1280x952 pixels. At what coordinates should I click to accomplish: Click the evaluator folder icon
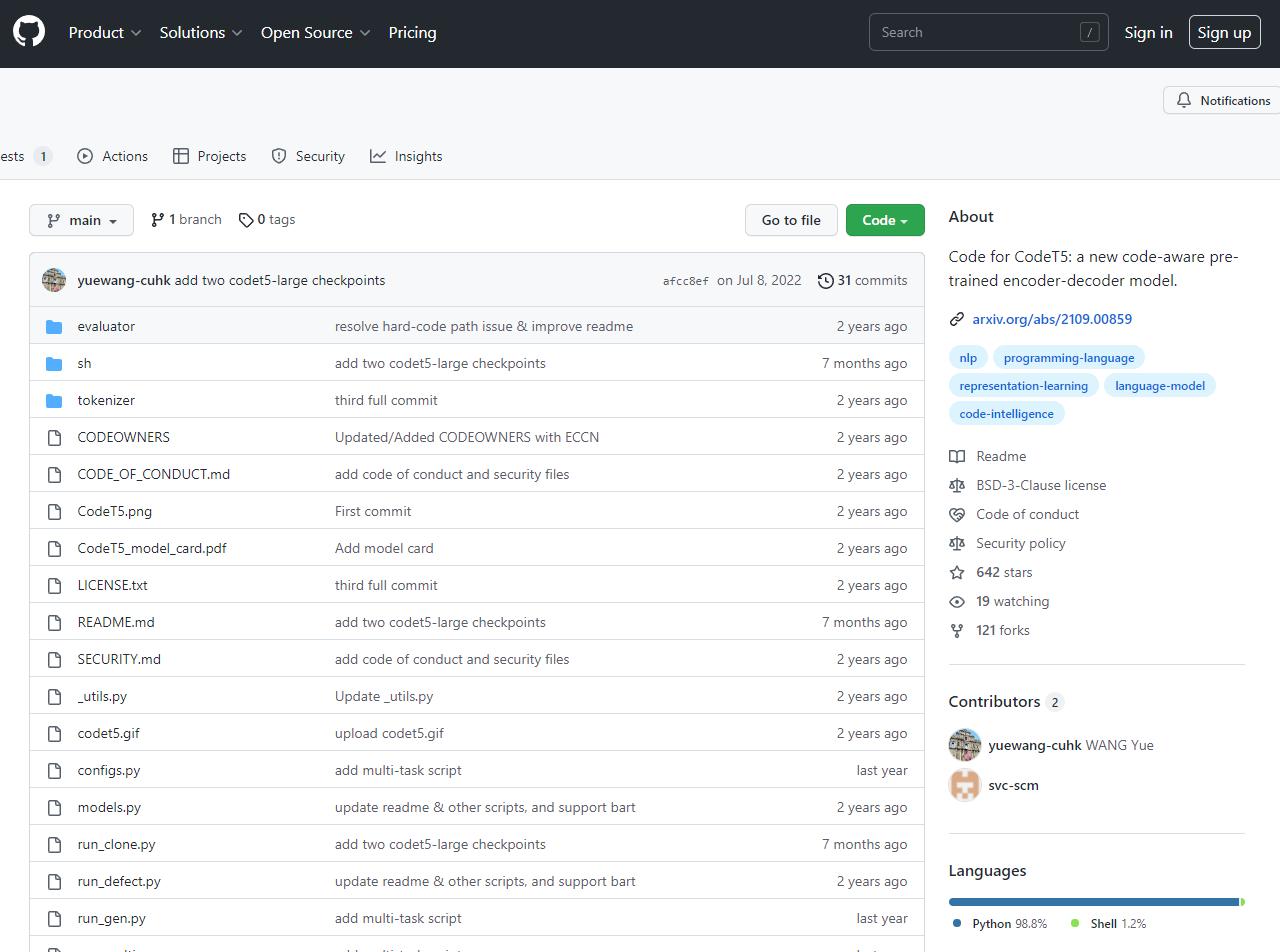pyautogui.click(x=54, y=326)
